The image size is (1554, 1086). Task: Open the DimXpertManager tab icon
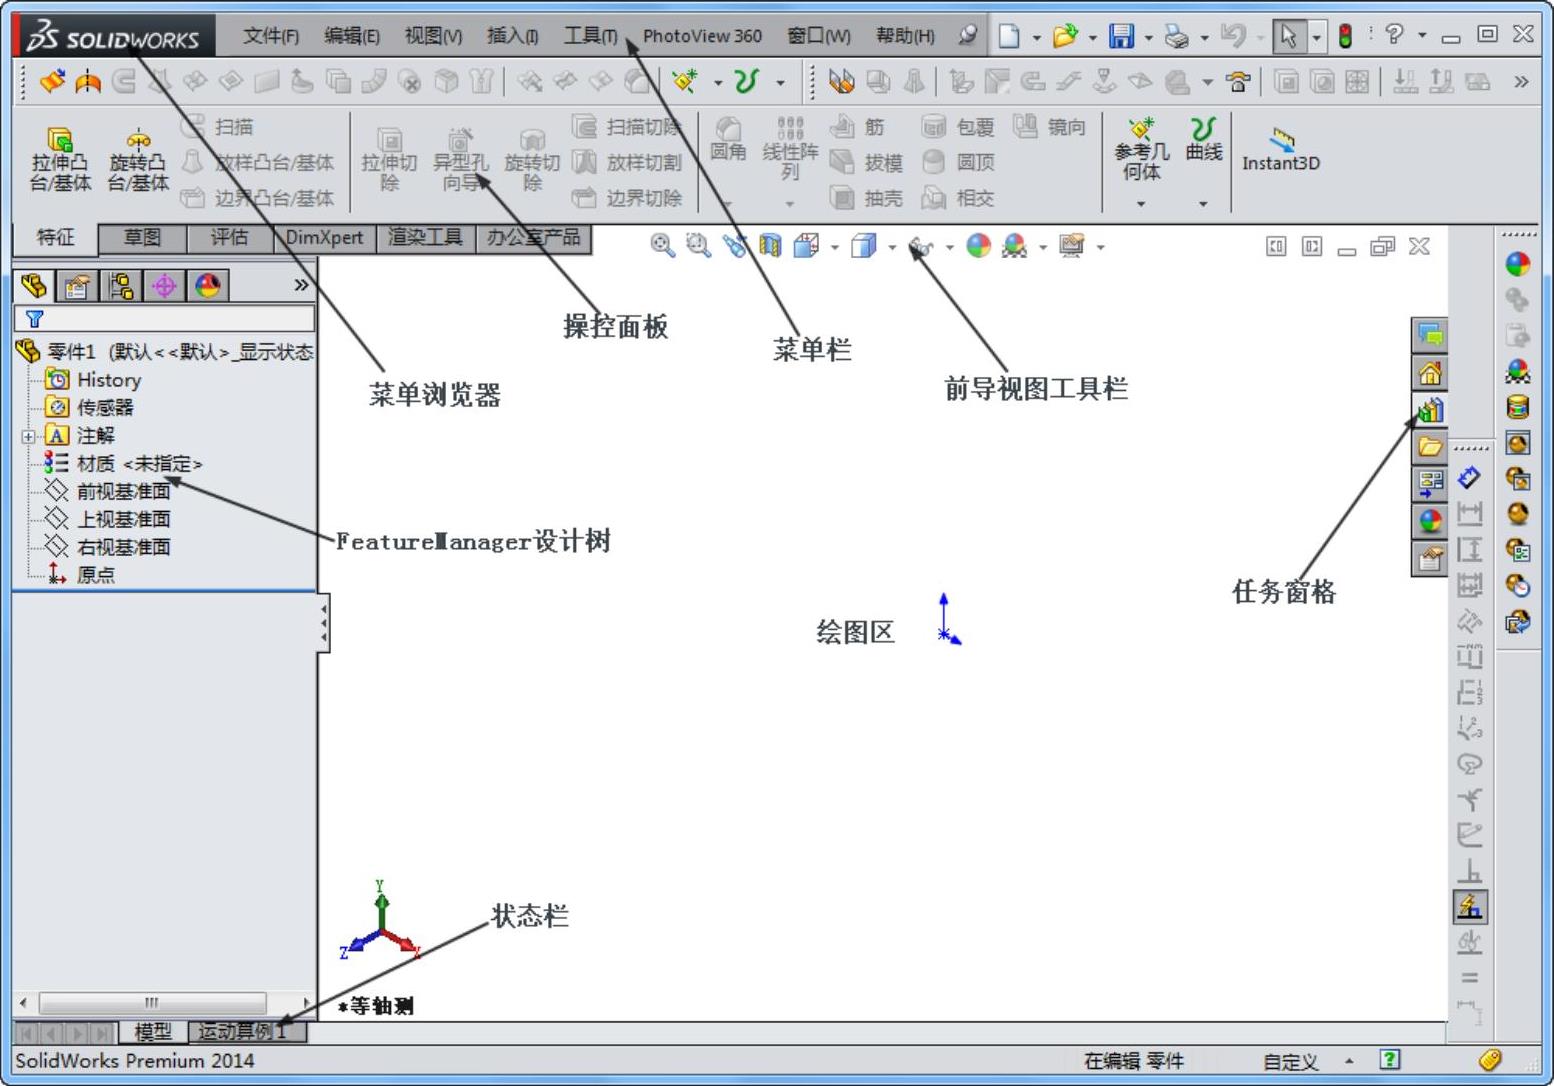click(x=164, y=286)
